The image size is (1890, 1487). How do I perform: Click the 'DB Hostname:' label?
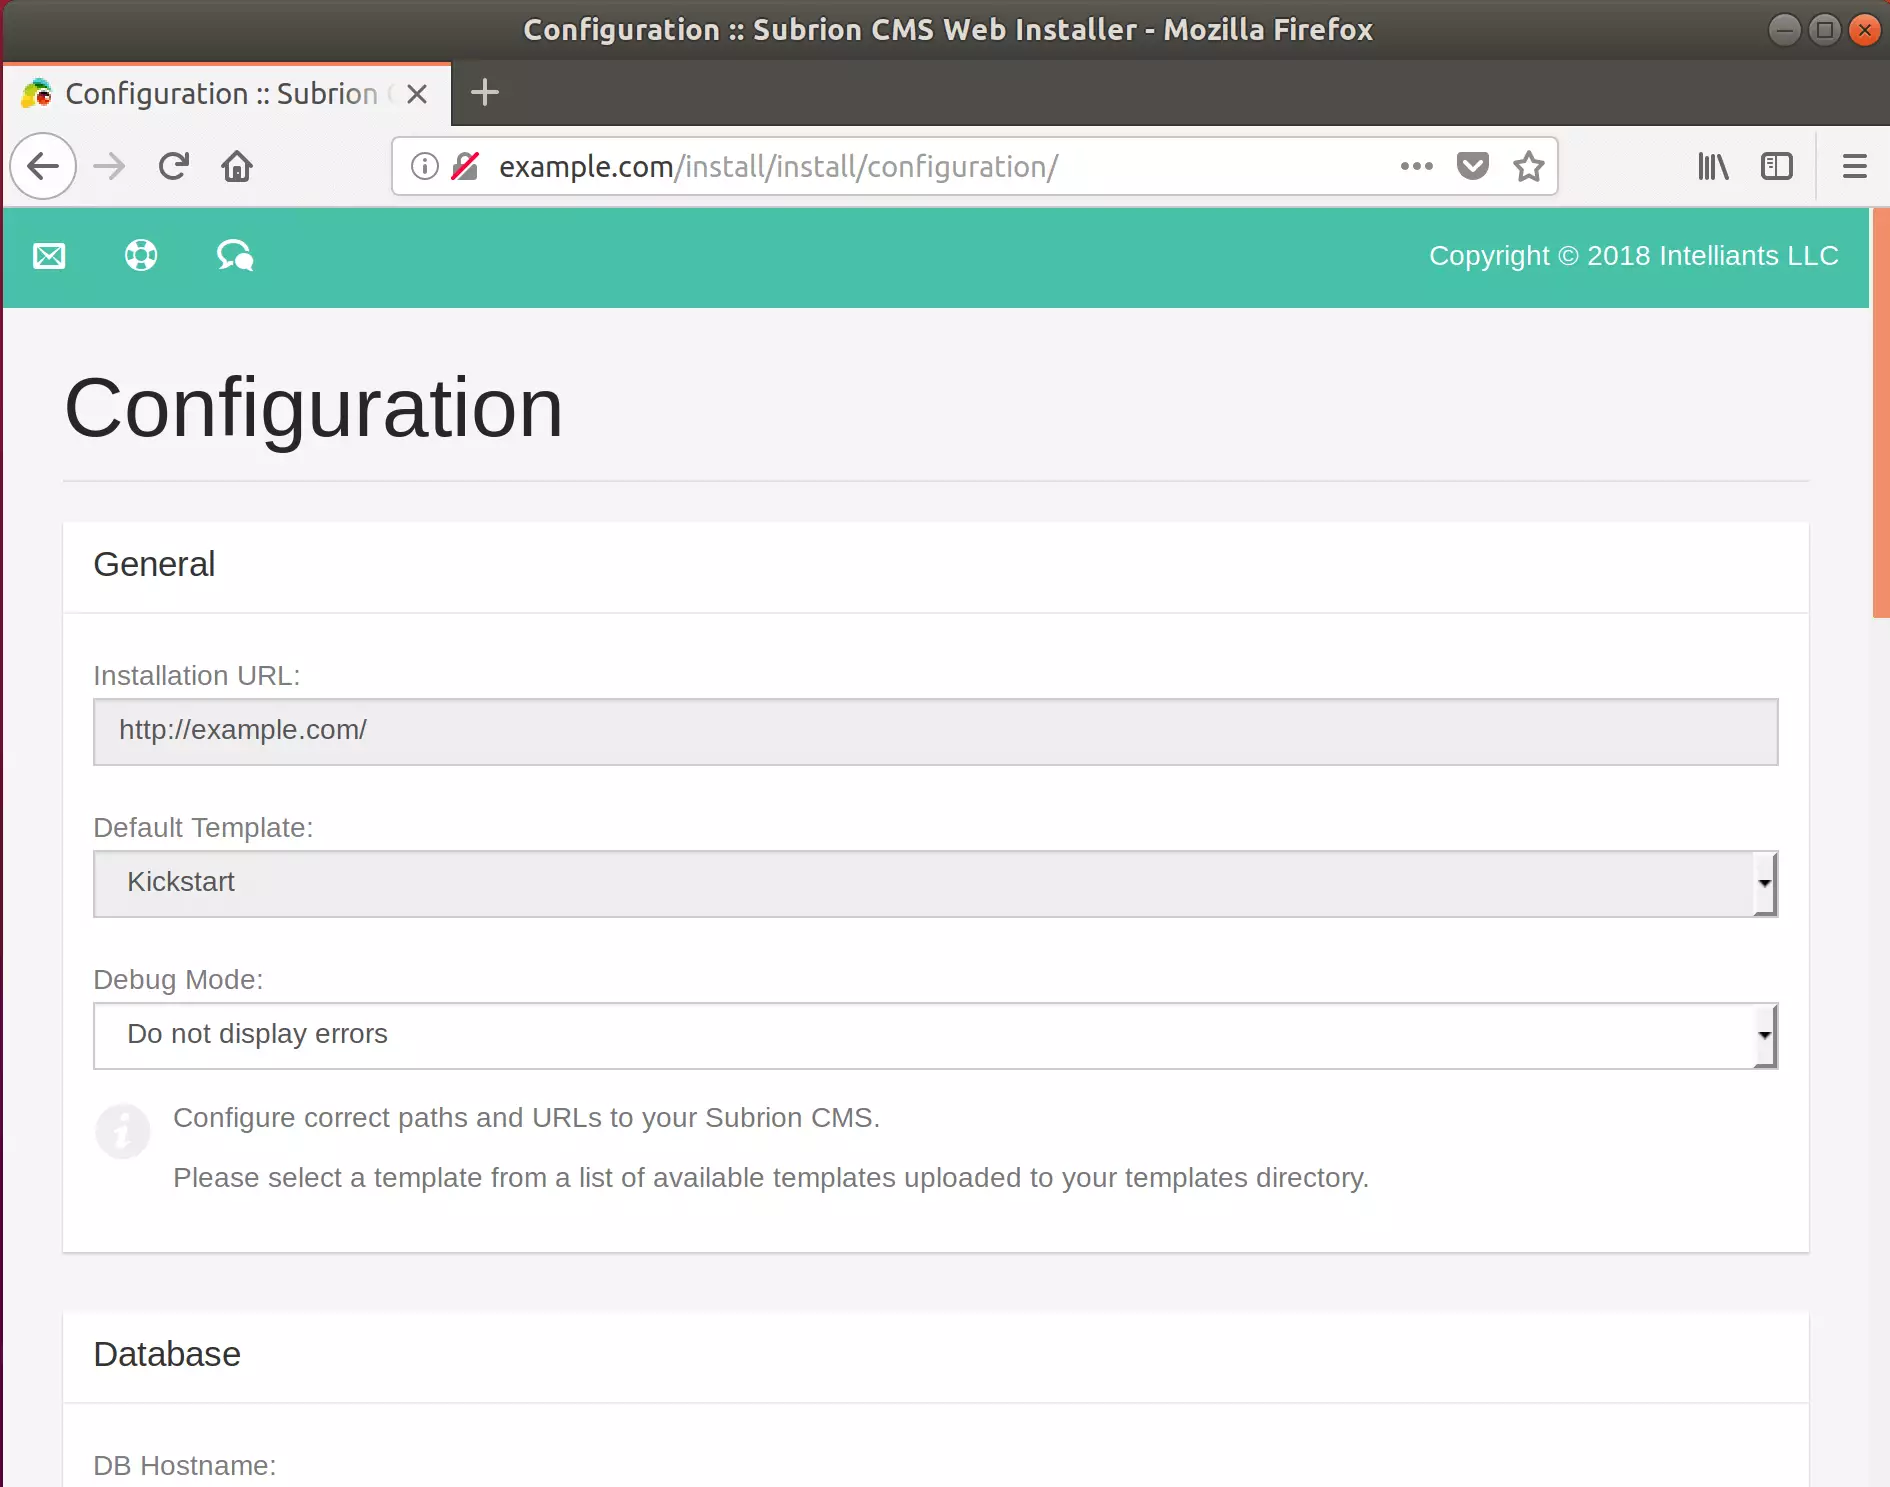(184, 1466)
